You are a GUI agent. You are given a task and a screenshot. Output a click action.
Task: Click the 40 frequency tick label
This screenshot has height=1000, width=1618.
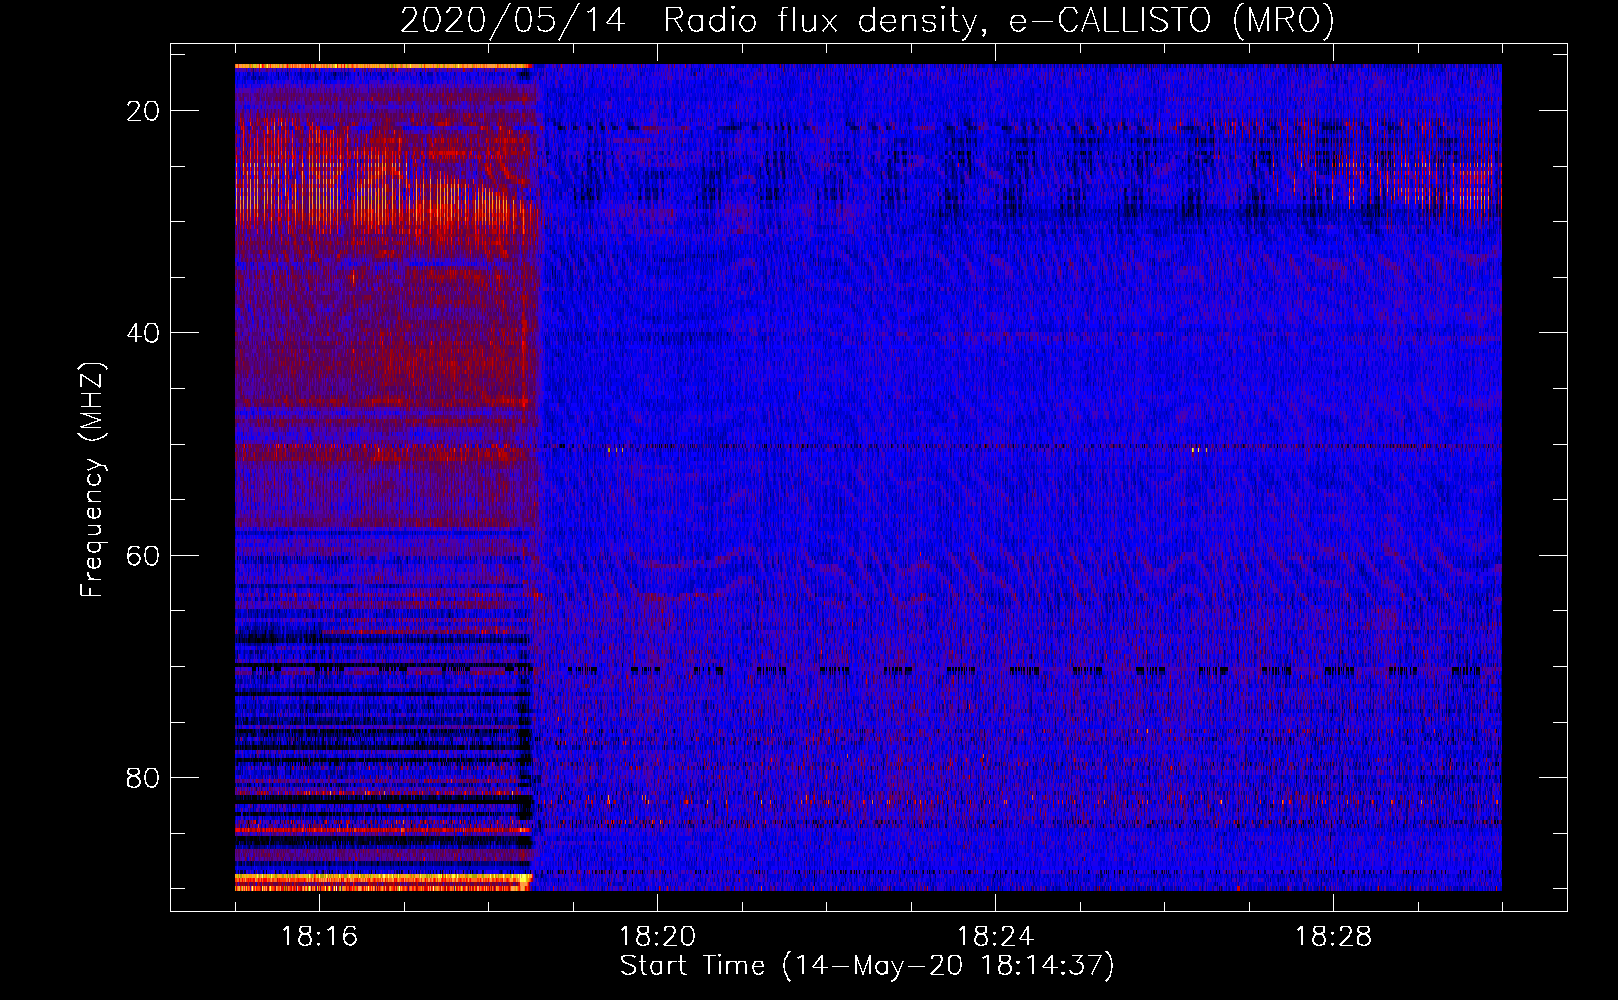click(143, 333)
